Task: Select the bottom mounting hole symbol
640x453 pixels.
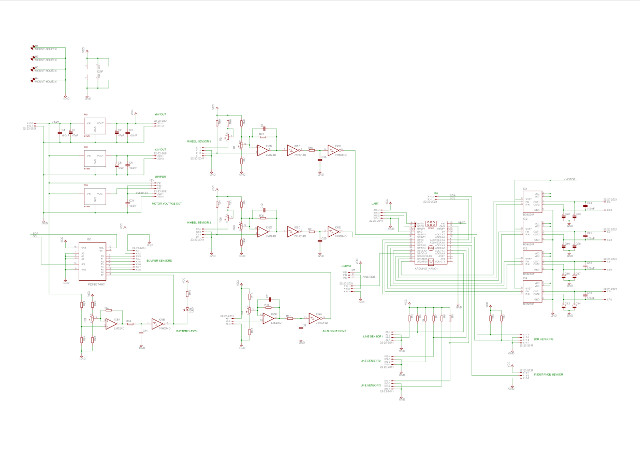Action: coord(35,83)
